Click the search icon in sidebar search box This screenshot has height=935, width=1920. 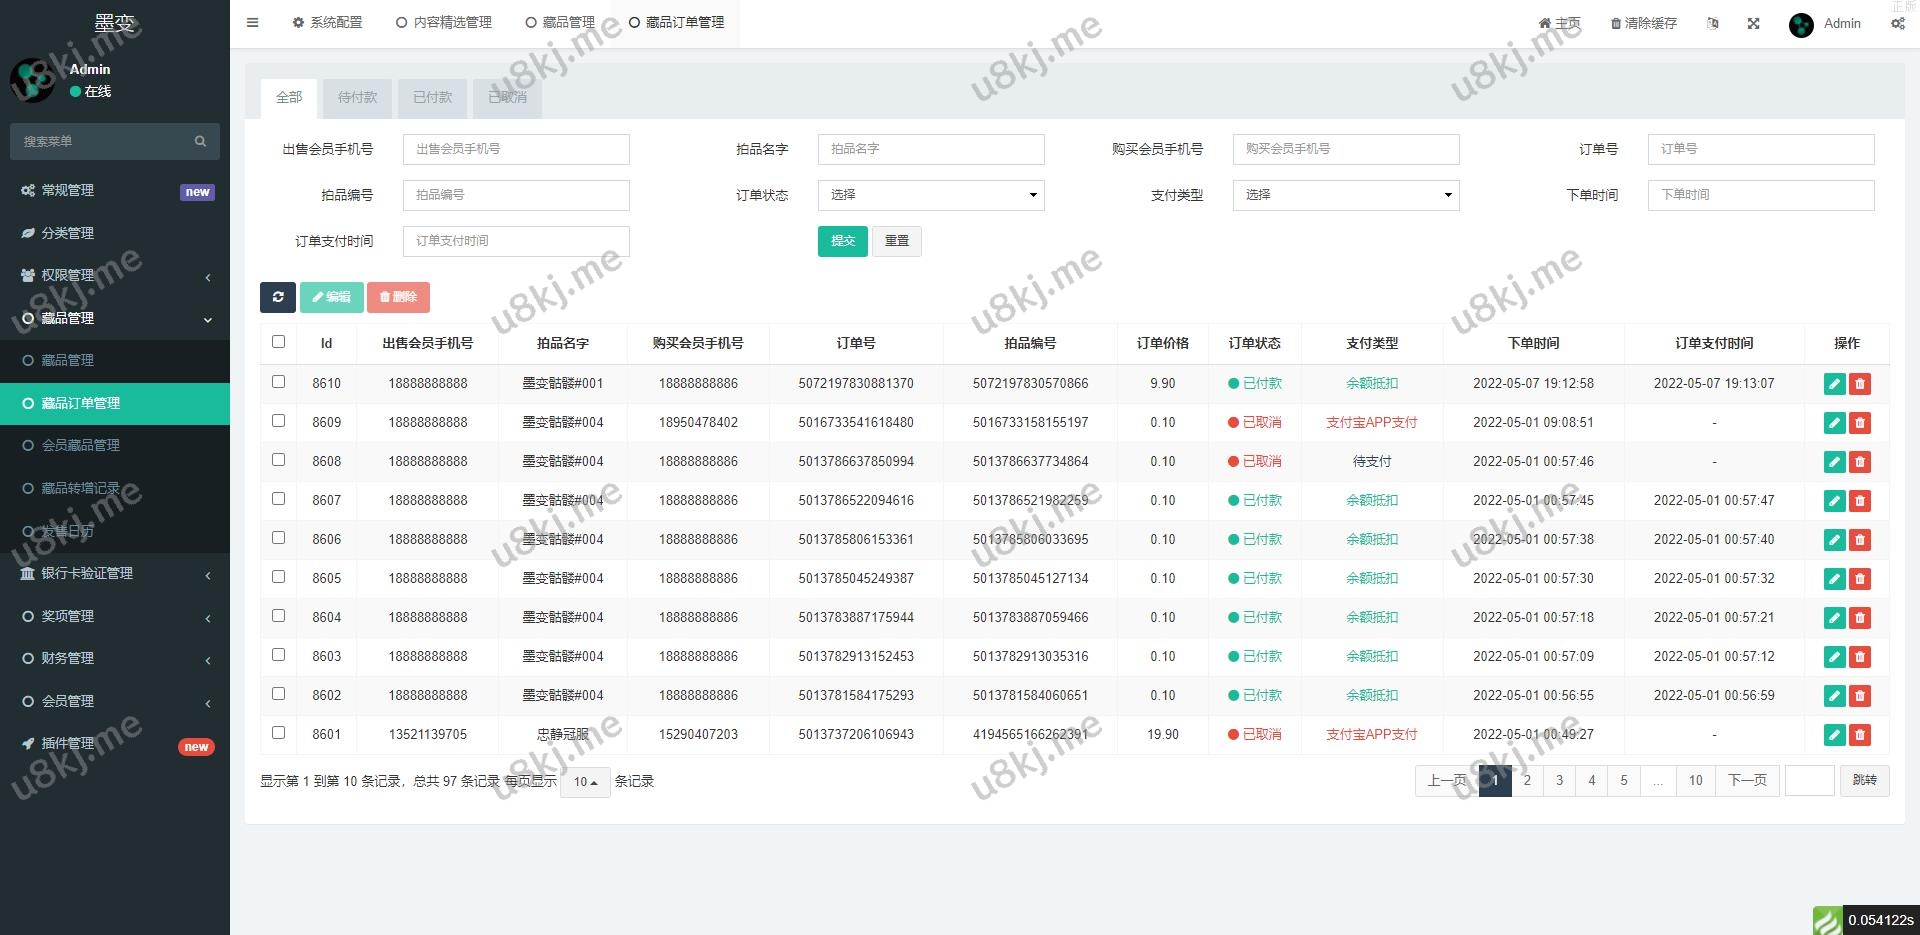pos(200,142)
